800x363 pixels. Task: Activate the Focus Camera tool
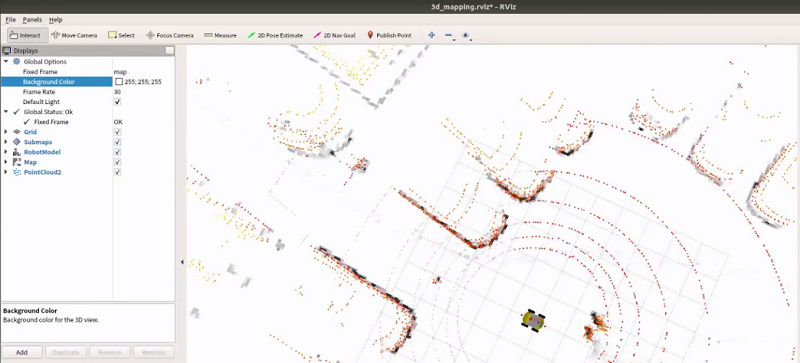coord(170,35)
